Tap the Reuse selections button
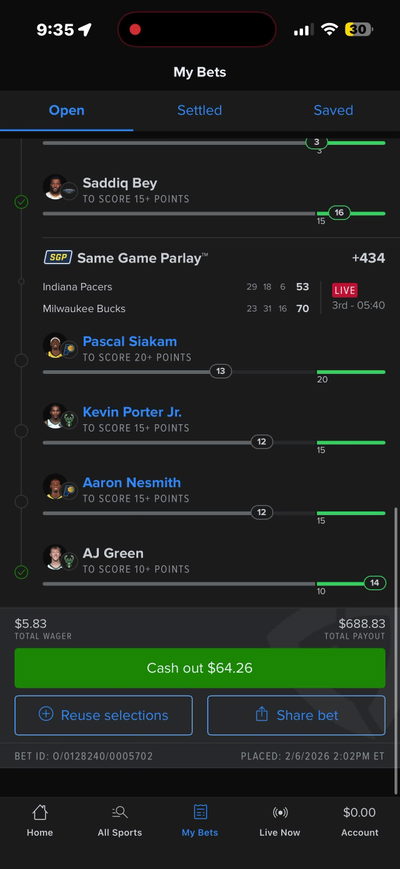Screen dimensions: 400x869 [x=104, y=715]
